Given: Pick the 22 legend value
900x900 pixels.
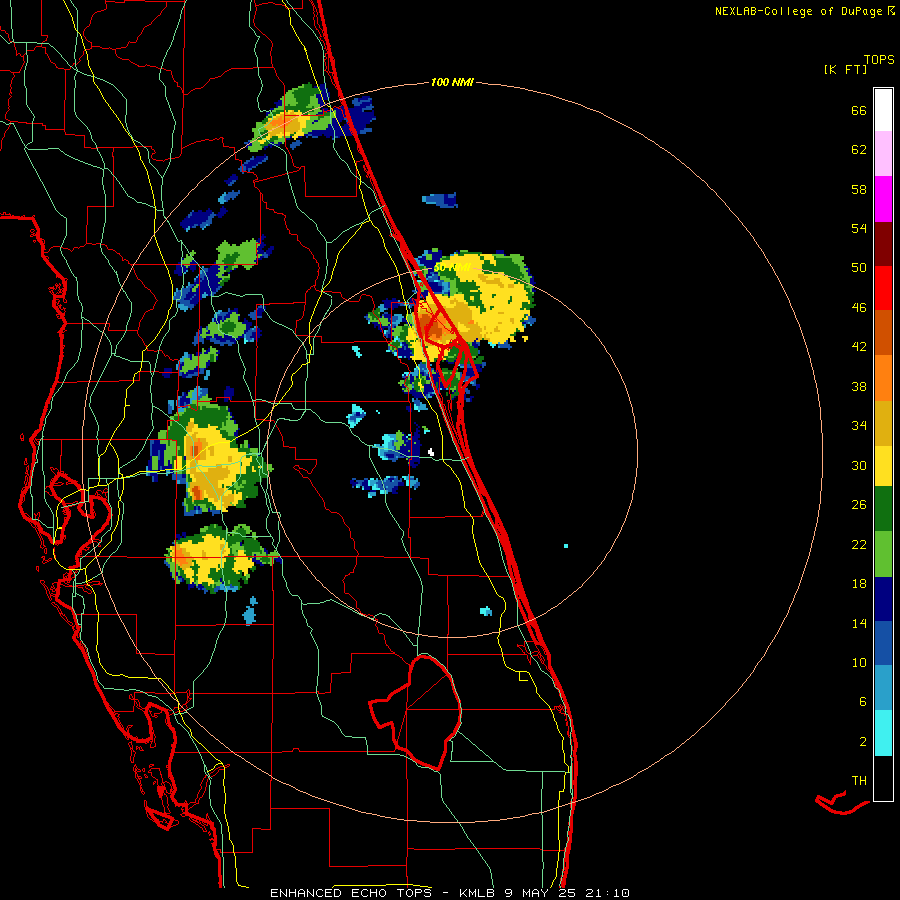Looking at the screenshot, I should point(859,544).
